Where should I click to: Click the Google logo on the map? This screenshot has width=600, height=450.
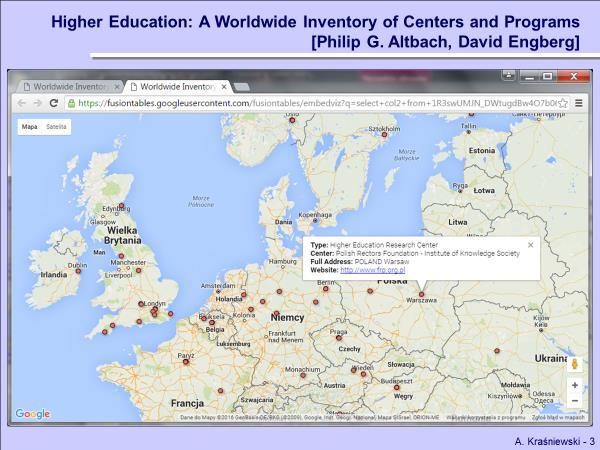[x=33, y=414]
